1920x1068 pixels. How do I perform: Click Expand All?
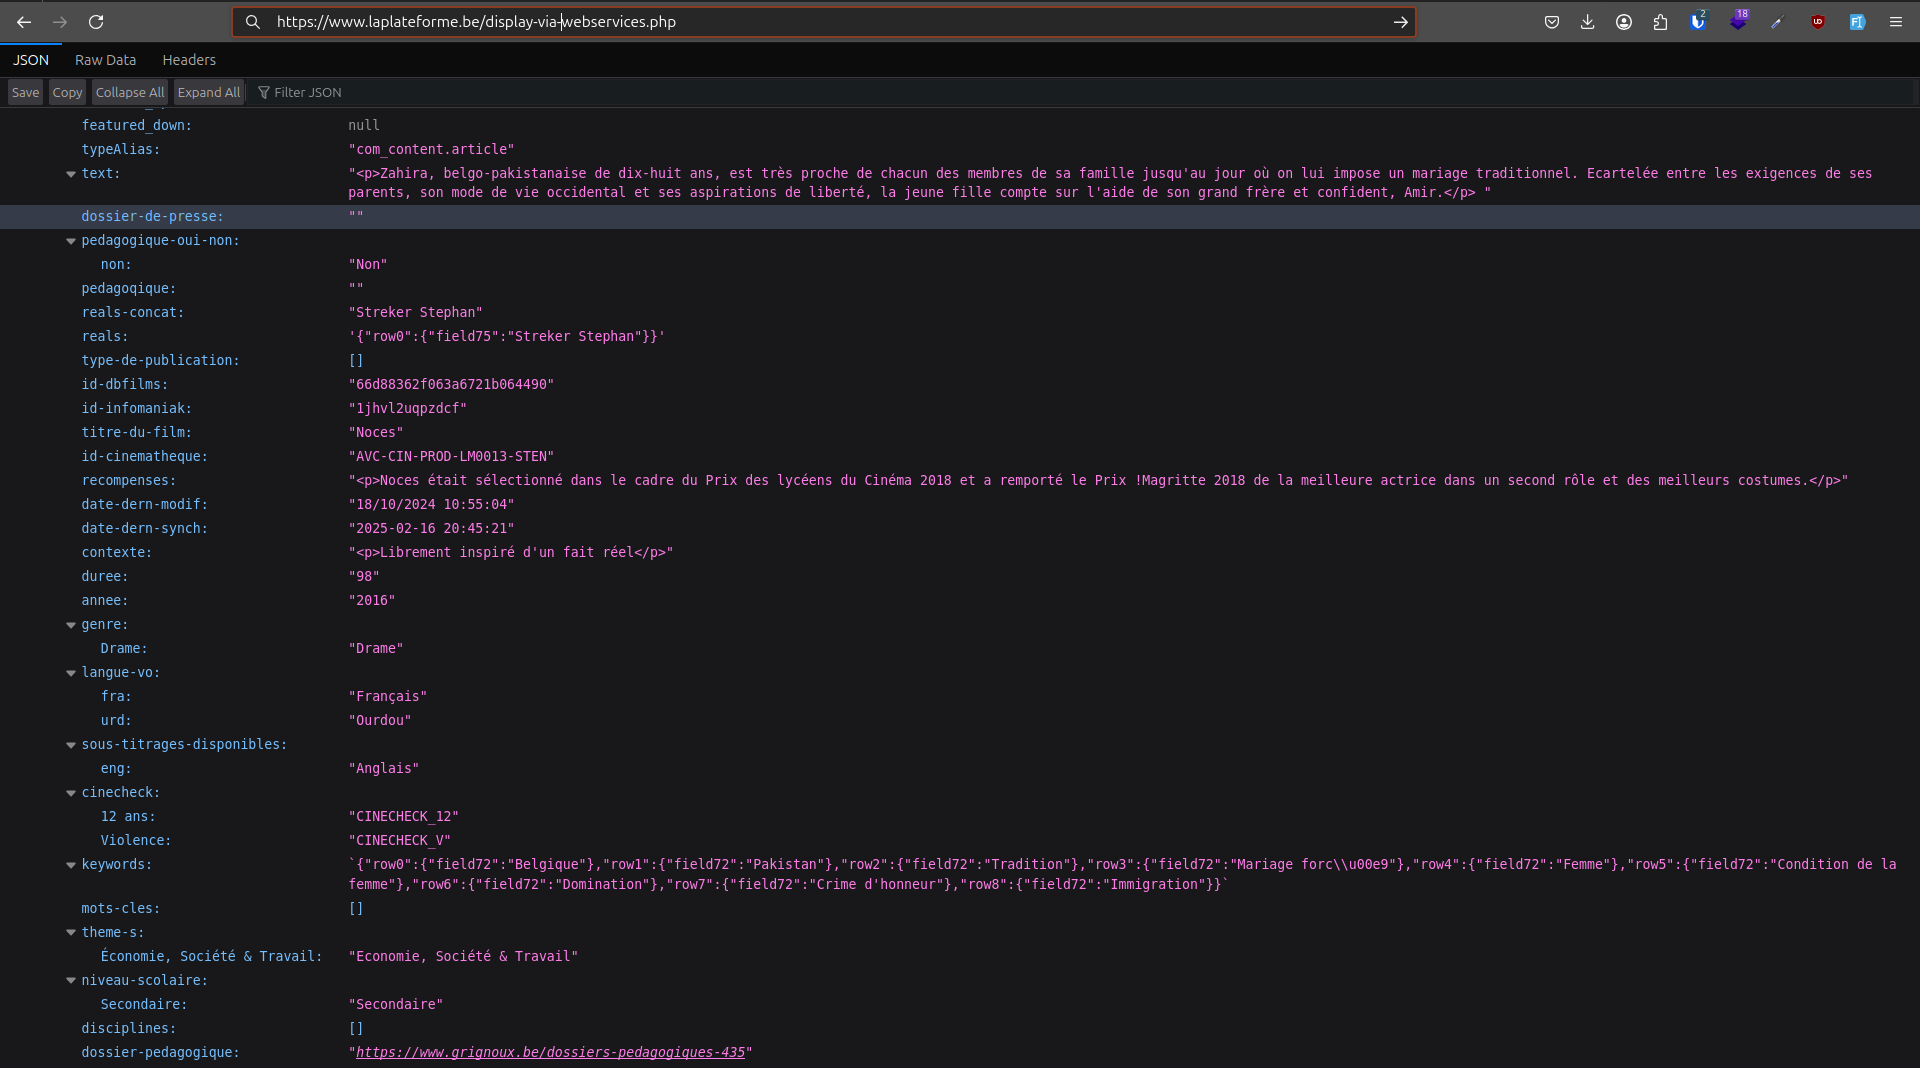pyautogui.click(x=209, y=92)
